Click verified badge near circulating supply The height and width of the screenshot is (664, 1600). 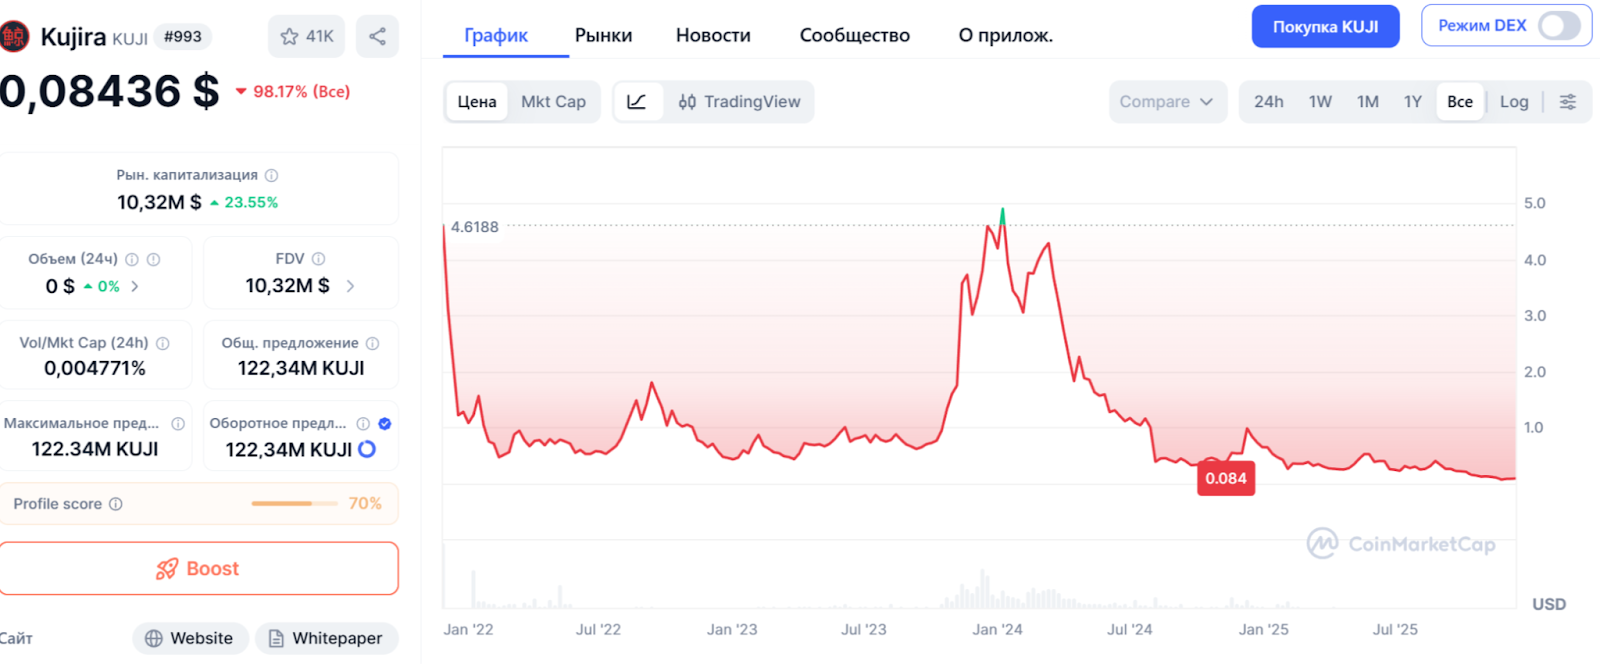click(x=385, y=424)
